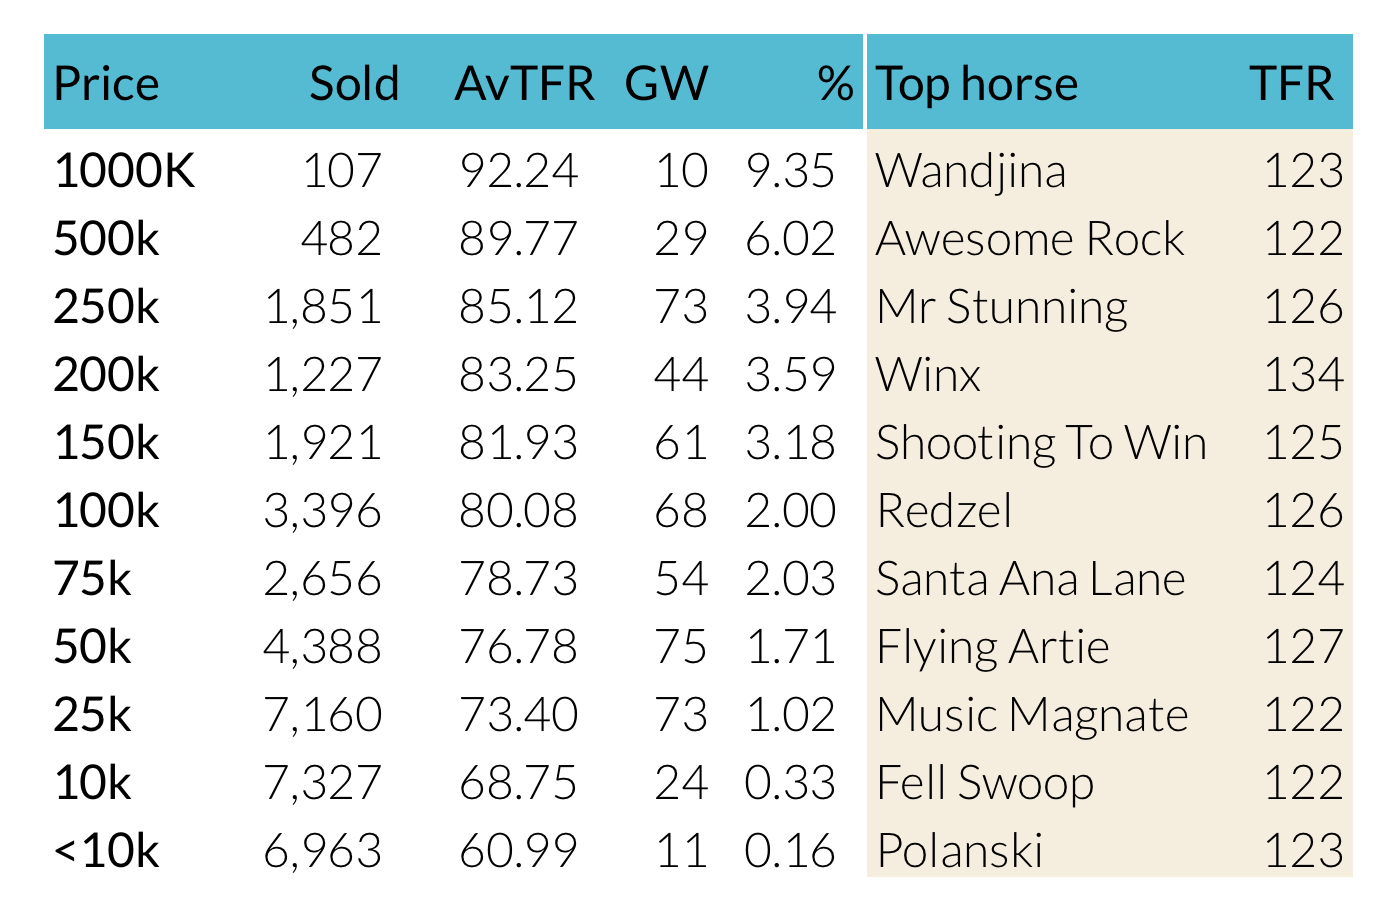The image size is (1398, 918).
Task: Select the Flying Artie horse name
Action: [993, 648]
